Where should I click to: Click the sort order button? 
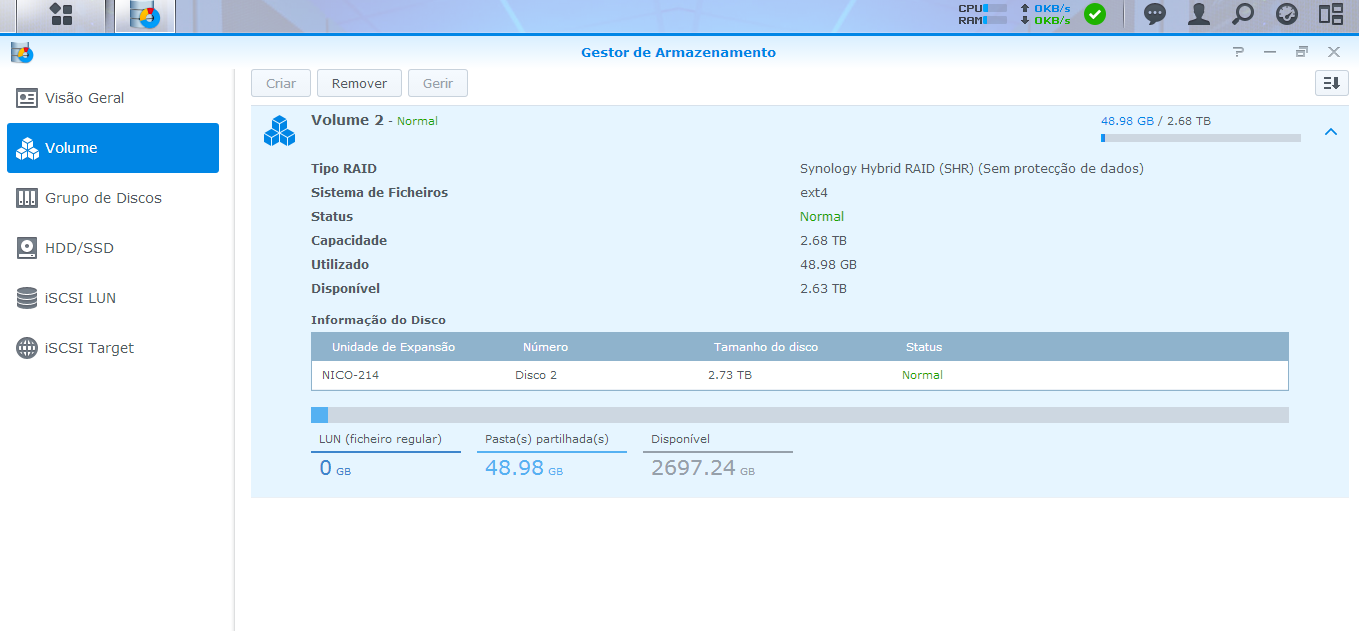tap(1332, 83)
